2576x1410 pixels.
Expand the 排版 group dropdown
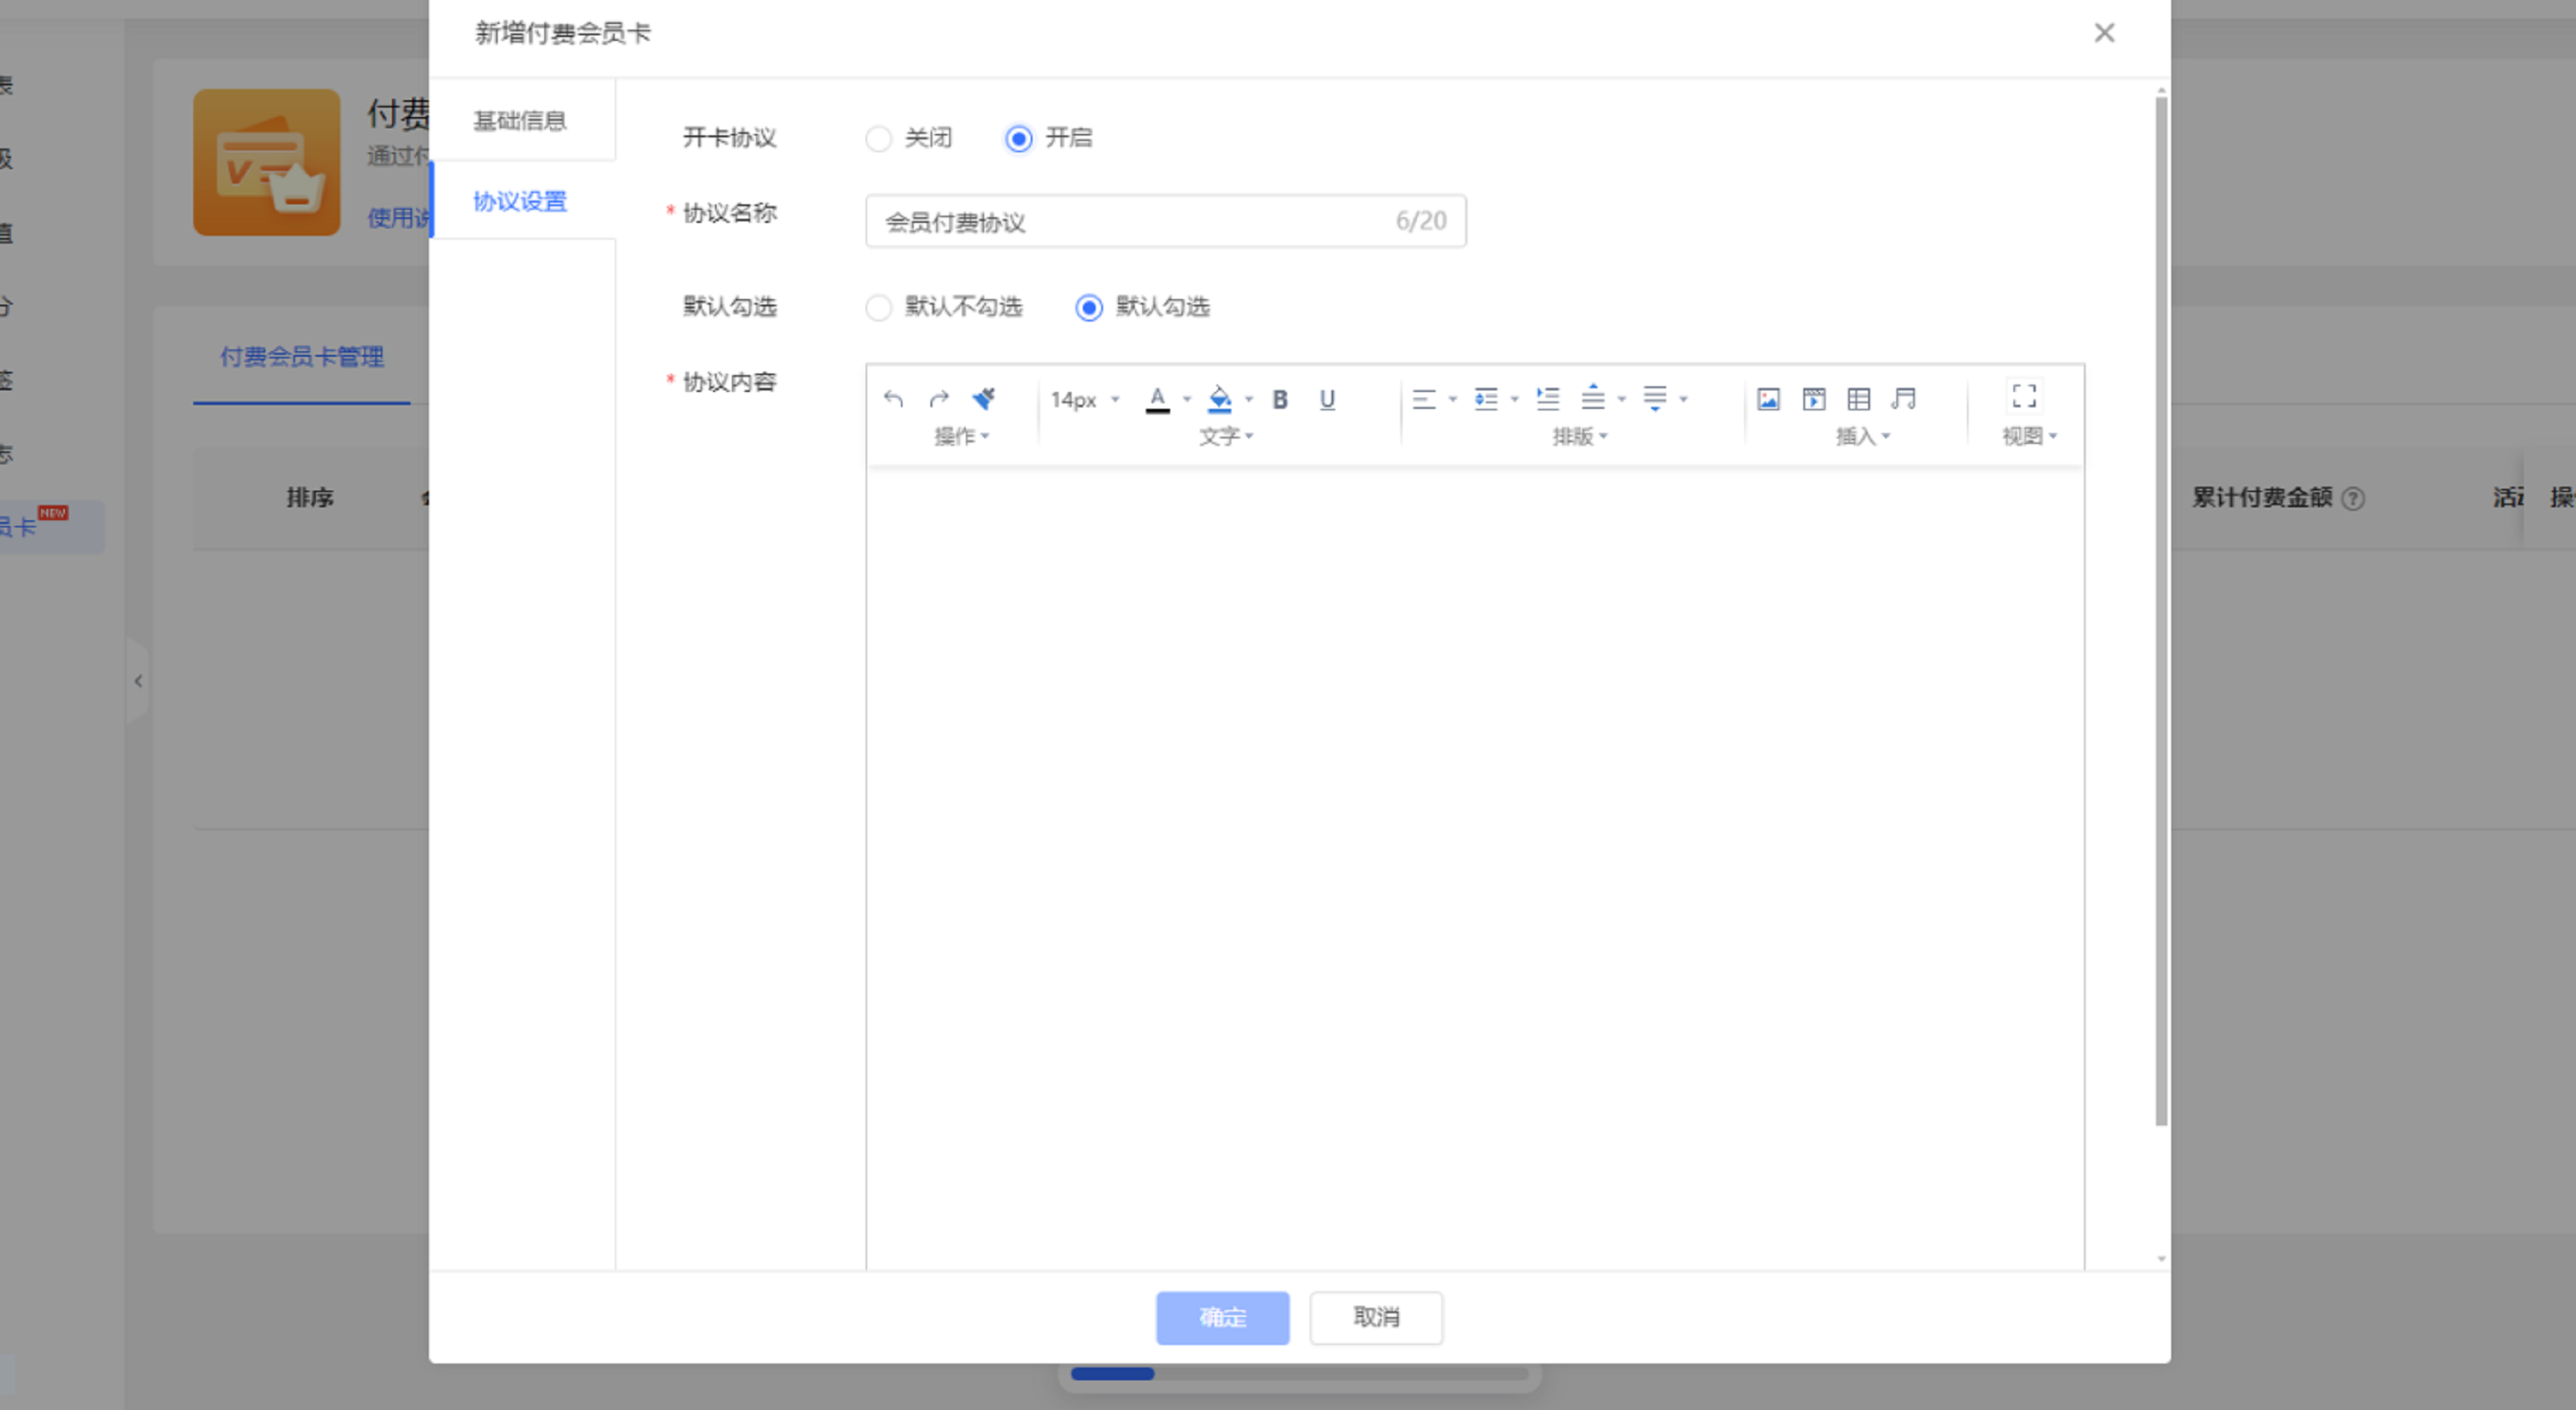[x=1579, y=436]
